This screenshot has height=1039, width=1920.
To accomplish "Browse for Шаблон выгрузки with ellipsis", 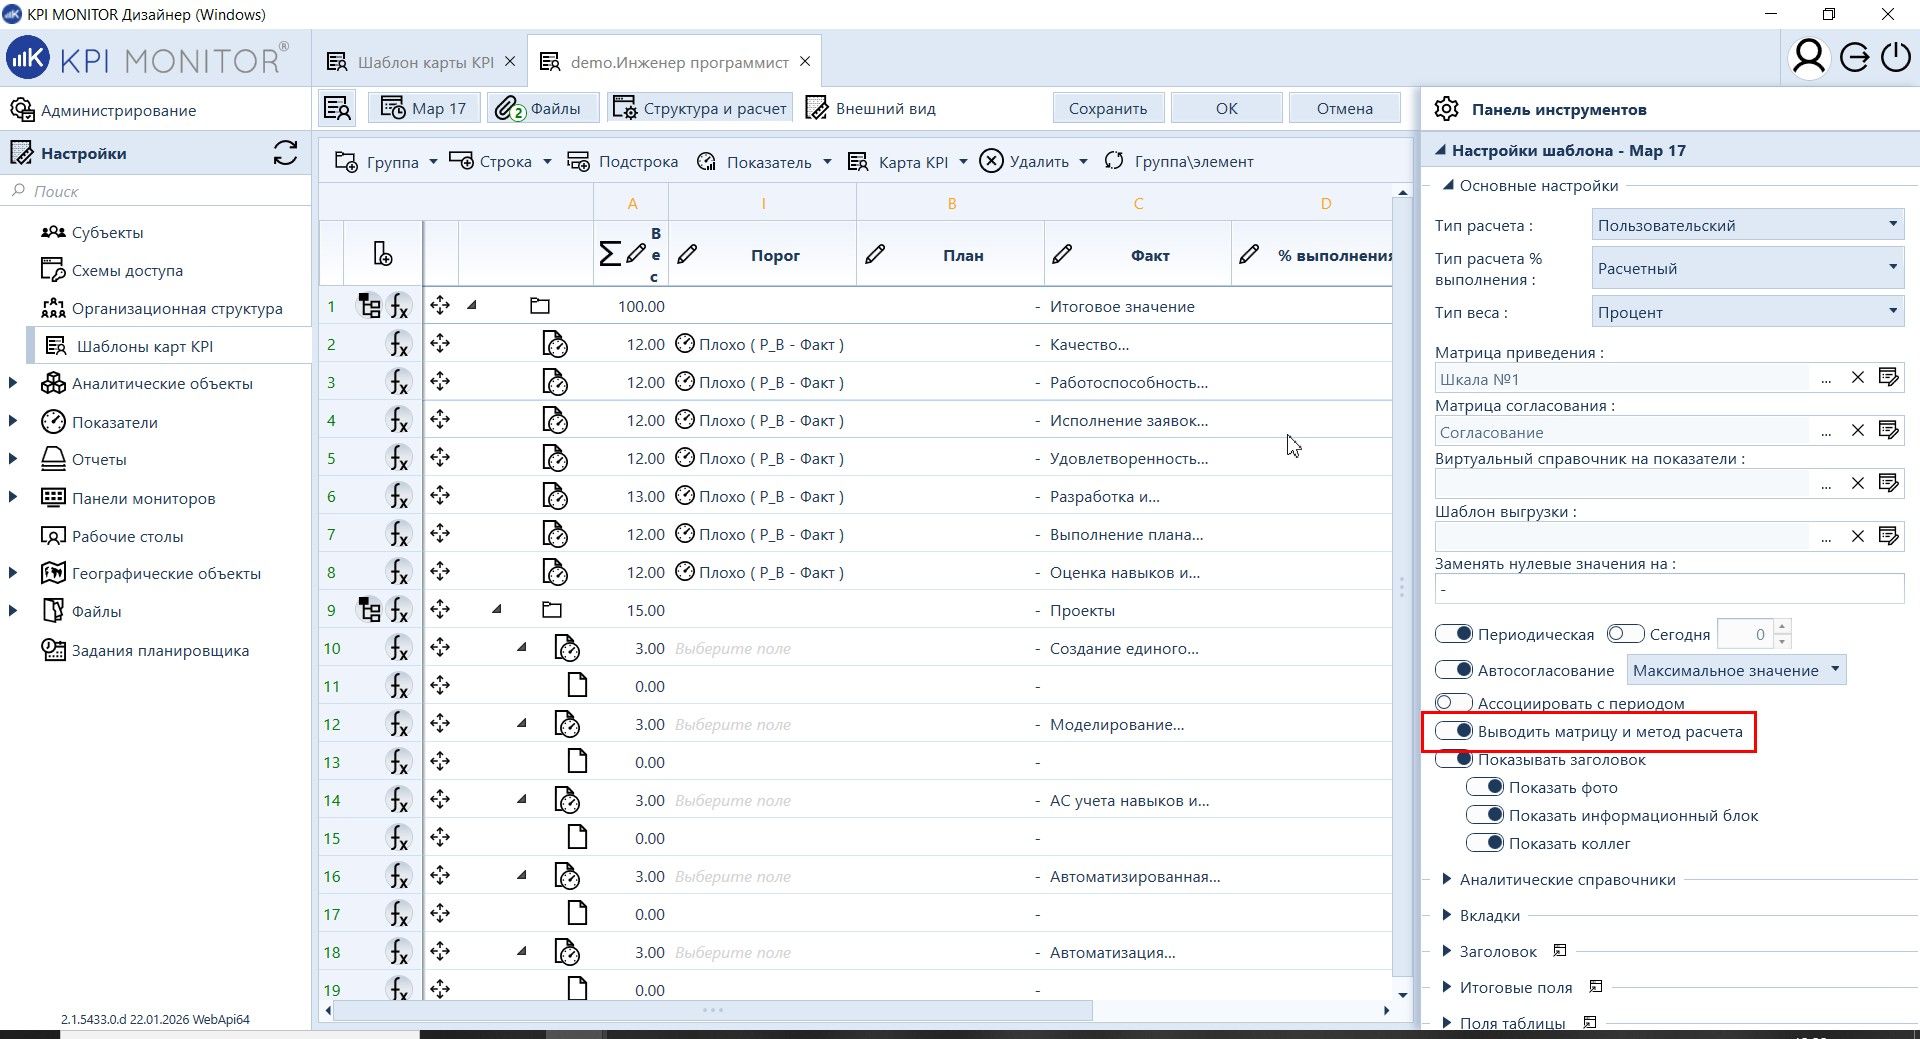I will click(x=1826, y=537).
